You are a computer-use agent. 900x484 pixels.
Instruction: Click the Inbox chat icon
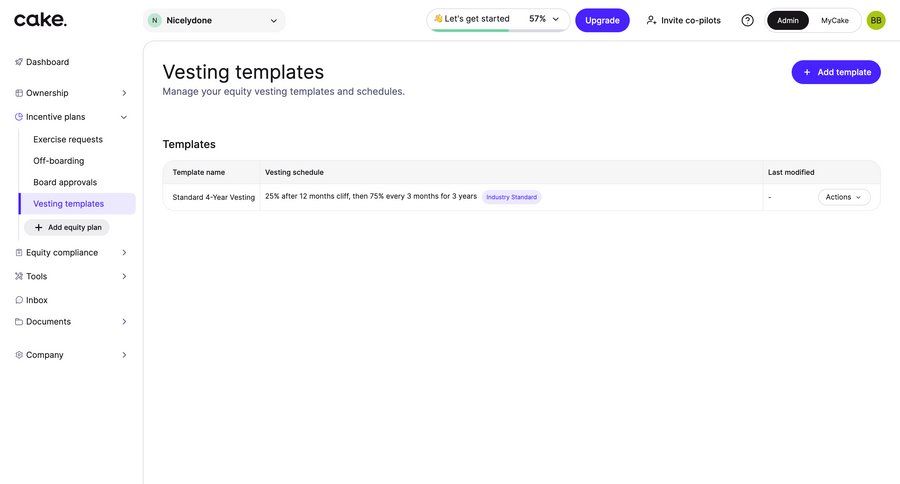pos(19,300)
